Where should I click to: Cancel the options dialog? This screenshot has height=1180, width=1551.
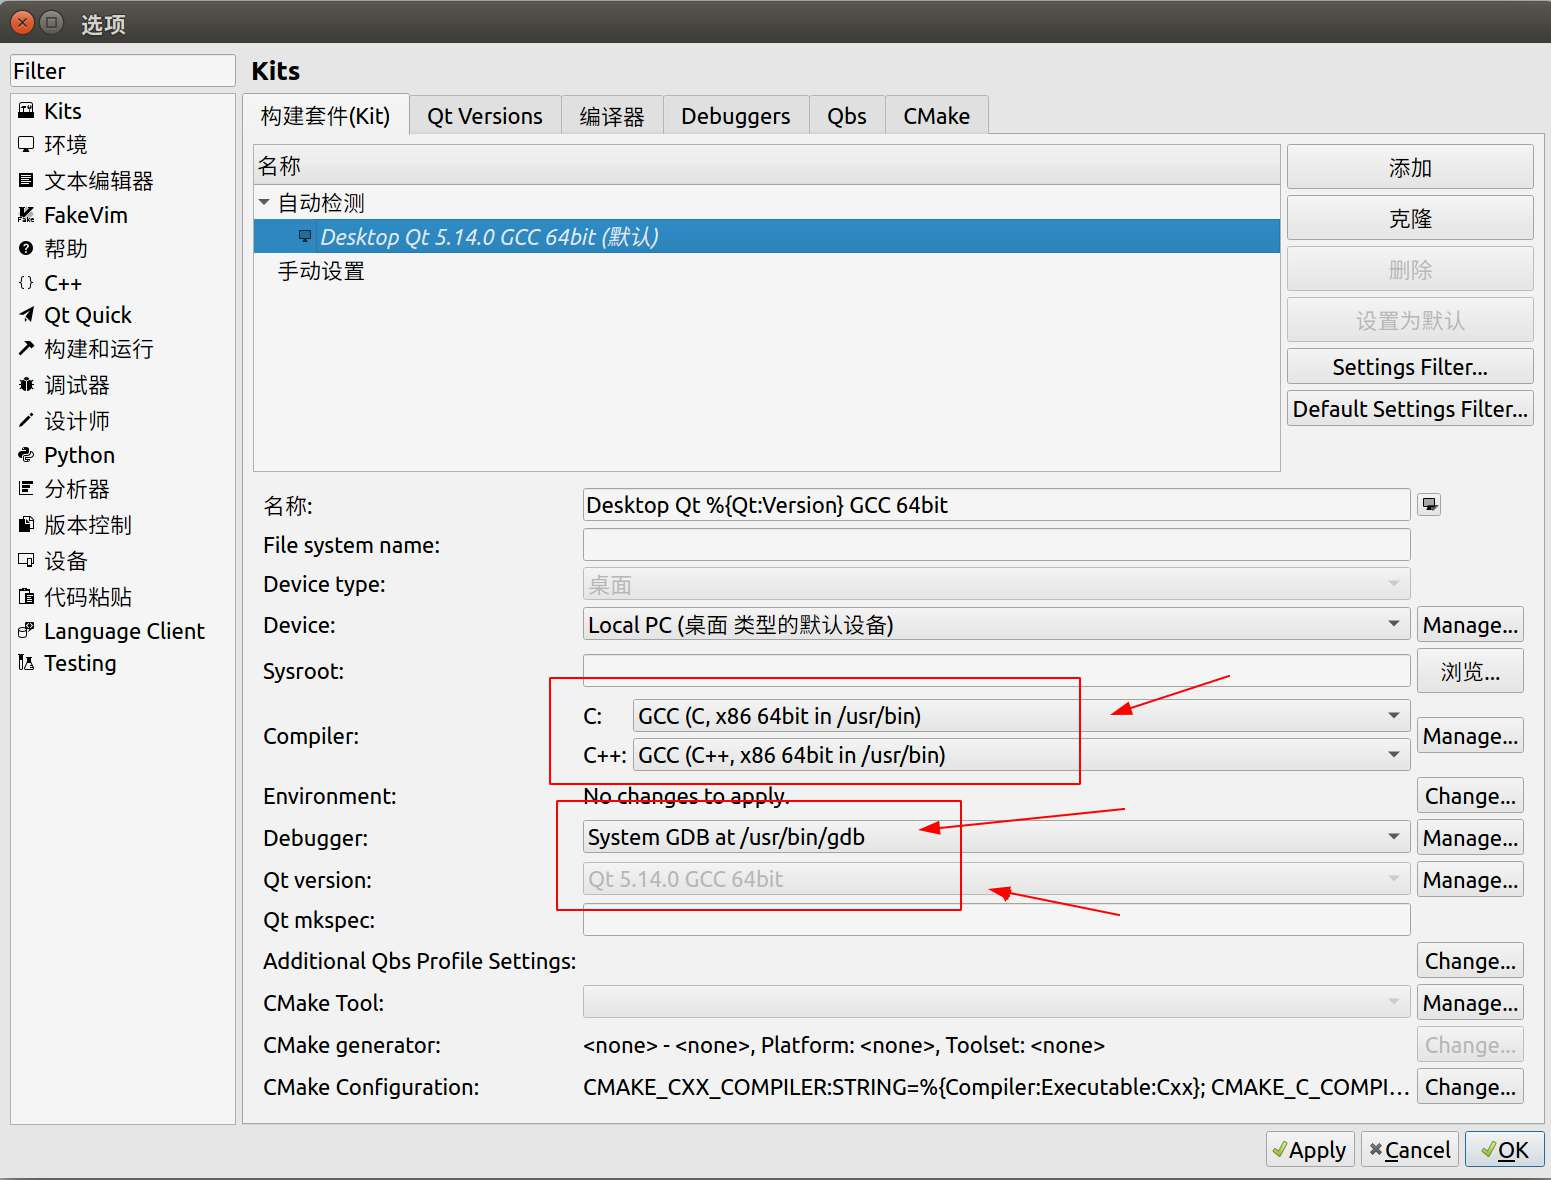[x=1410, y=1150]
